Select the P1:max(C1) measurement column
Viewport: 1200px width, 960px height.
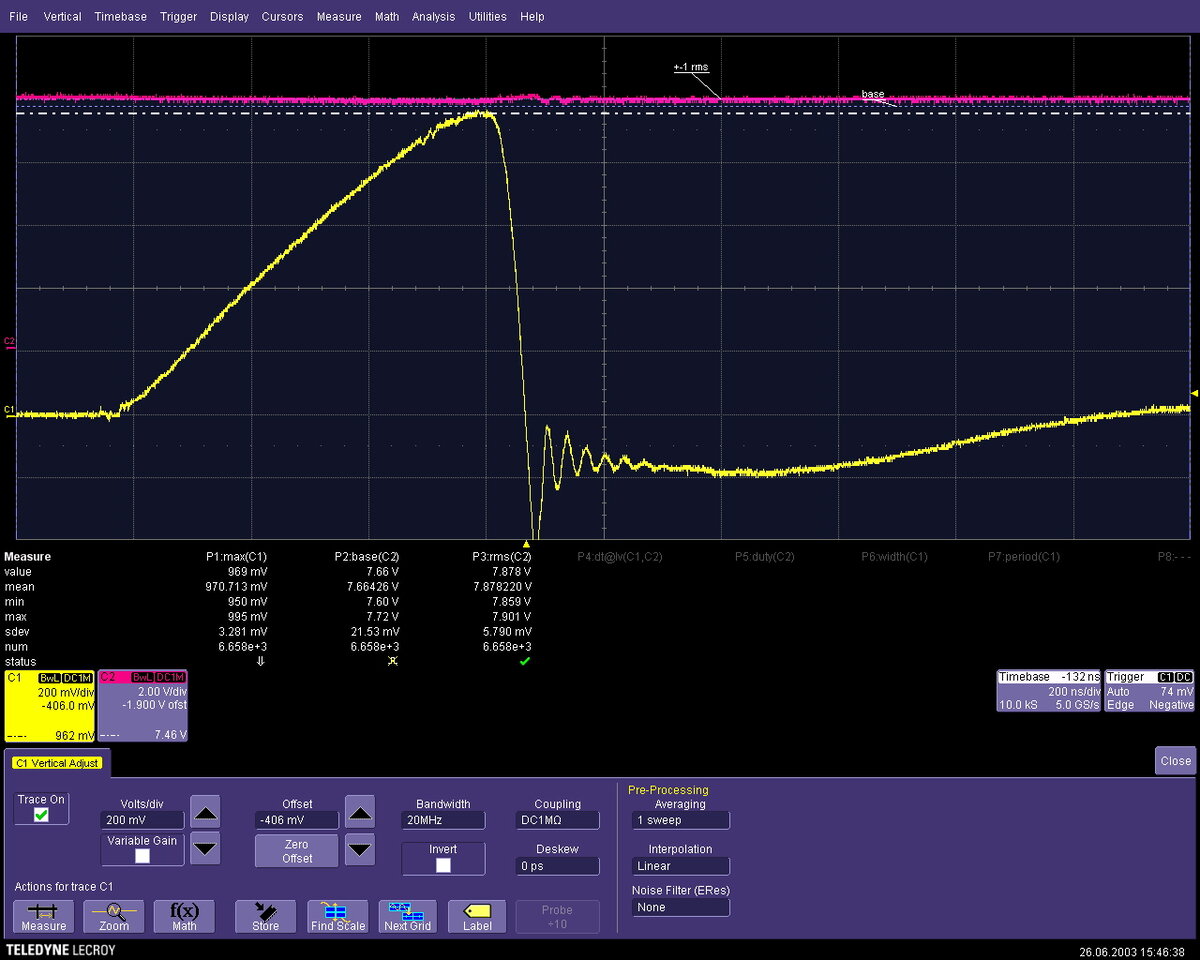pos(237,557)
